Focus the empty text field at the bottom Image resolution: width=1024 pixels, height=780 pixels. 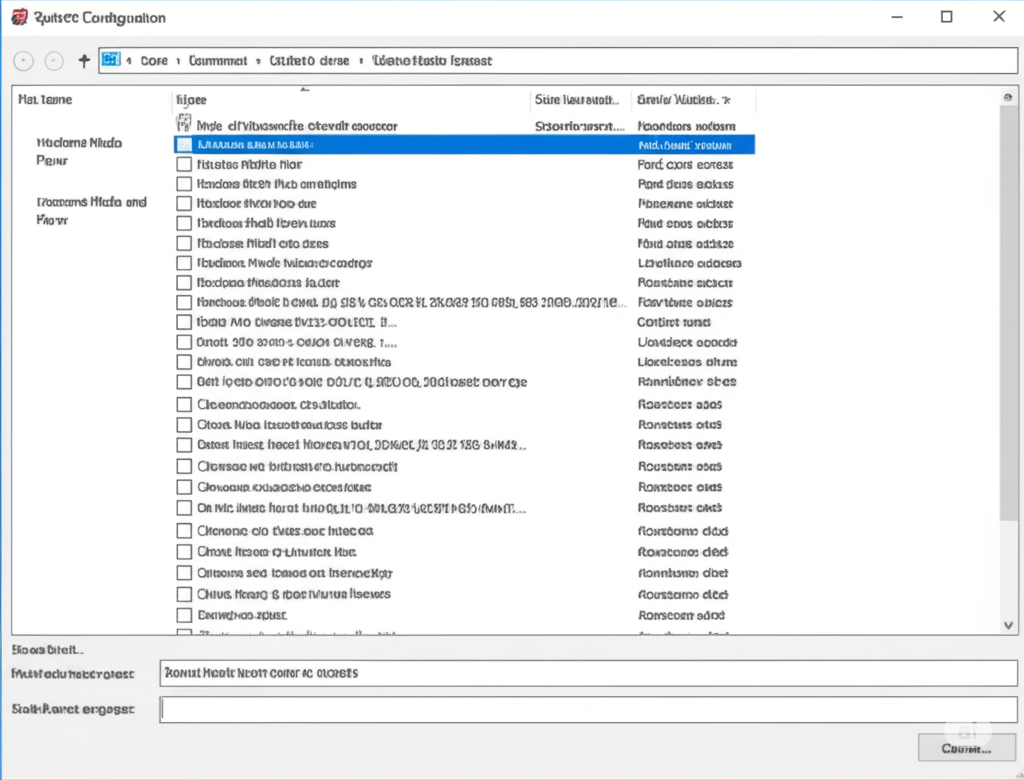pos(588,709)
